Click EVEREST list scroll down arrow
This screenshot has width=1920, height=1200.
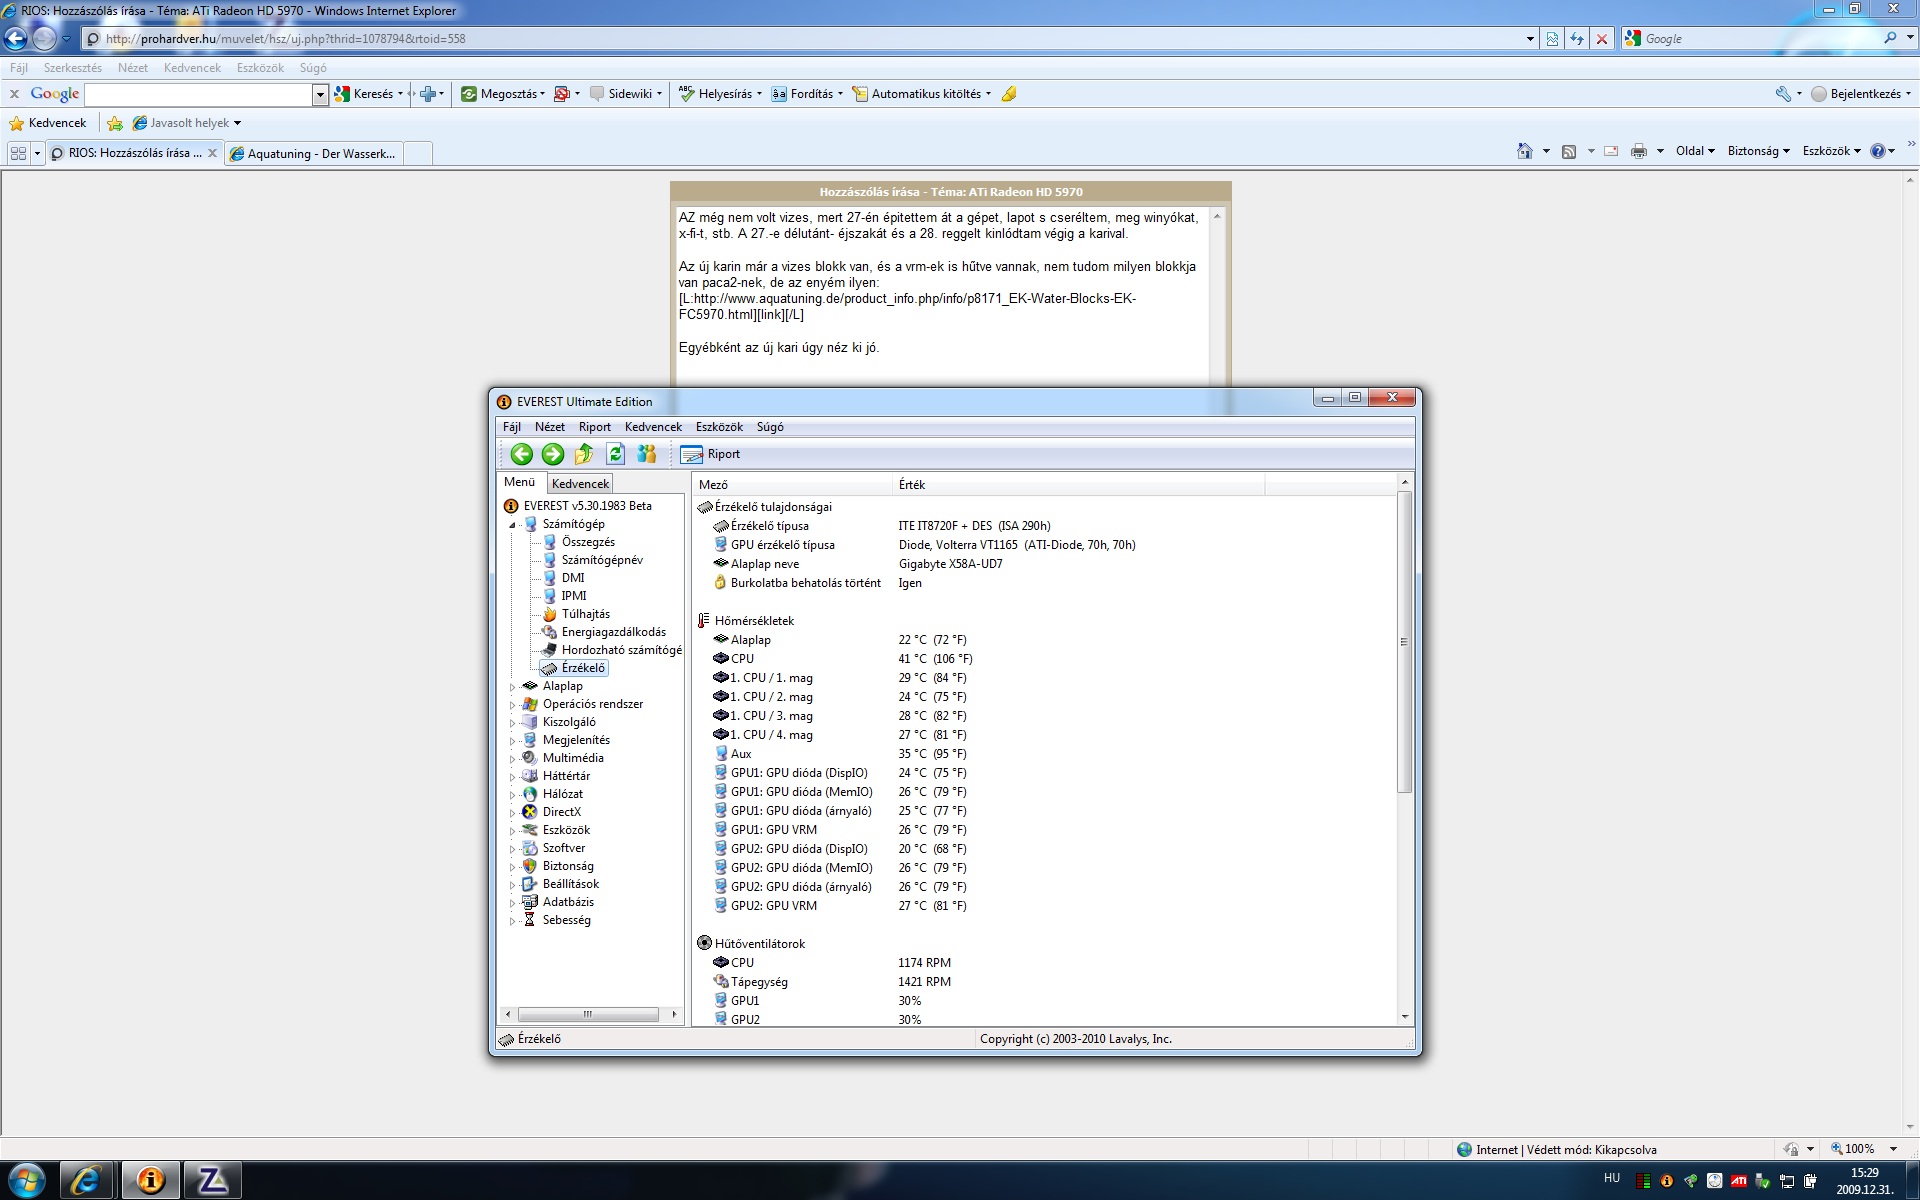coord(1404,1017)
